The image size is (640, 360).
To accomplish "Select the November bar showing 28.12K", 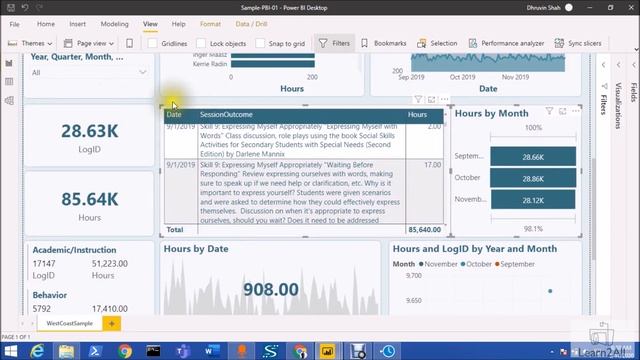I will pyautogui.click(x=533, y=200).
